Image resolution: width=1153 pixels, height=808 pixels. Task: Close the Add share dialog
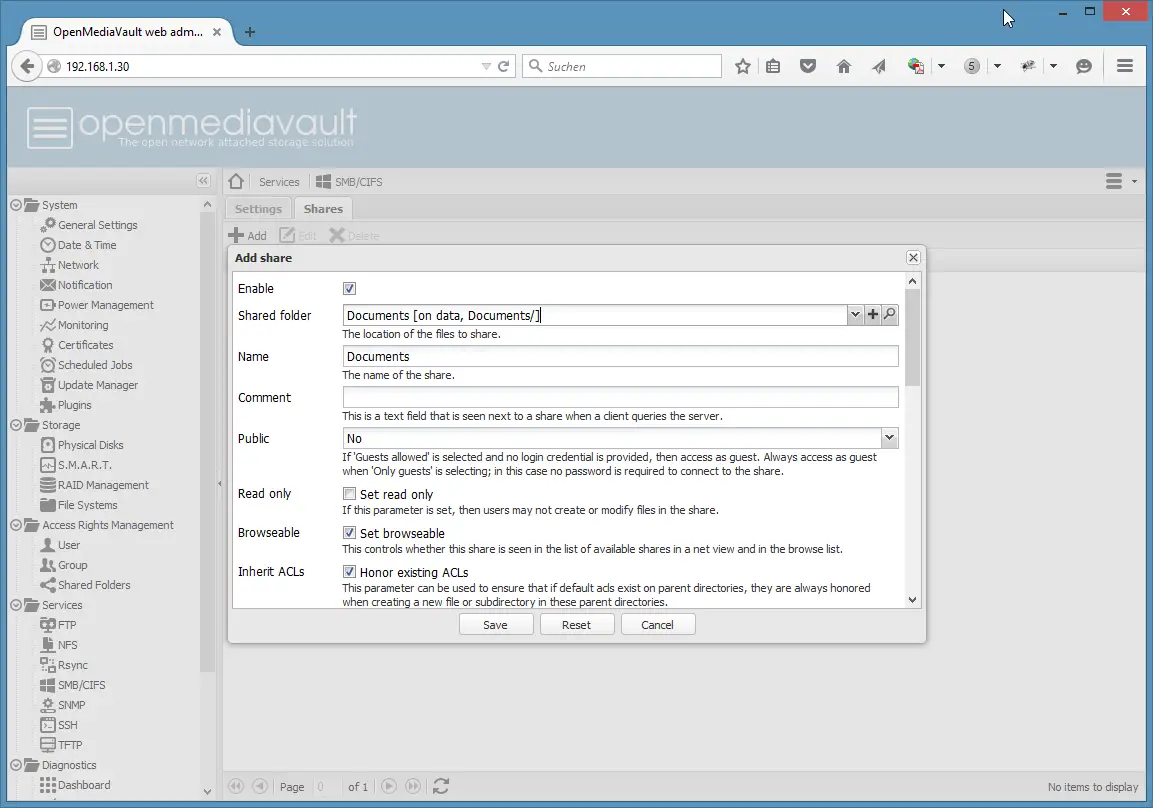913,257
